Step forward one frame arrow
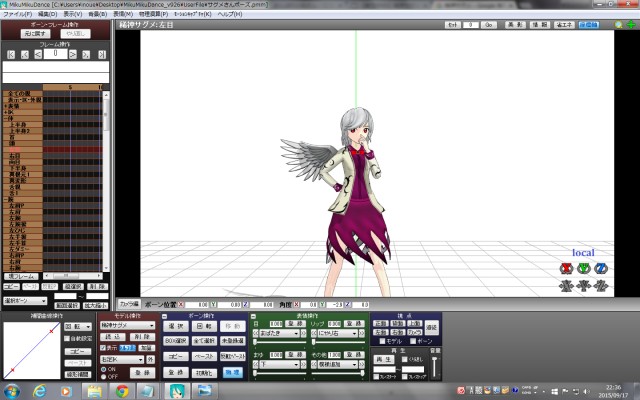Screen dimensions: 640x400 (x=73, y=54)
